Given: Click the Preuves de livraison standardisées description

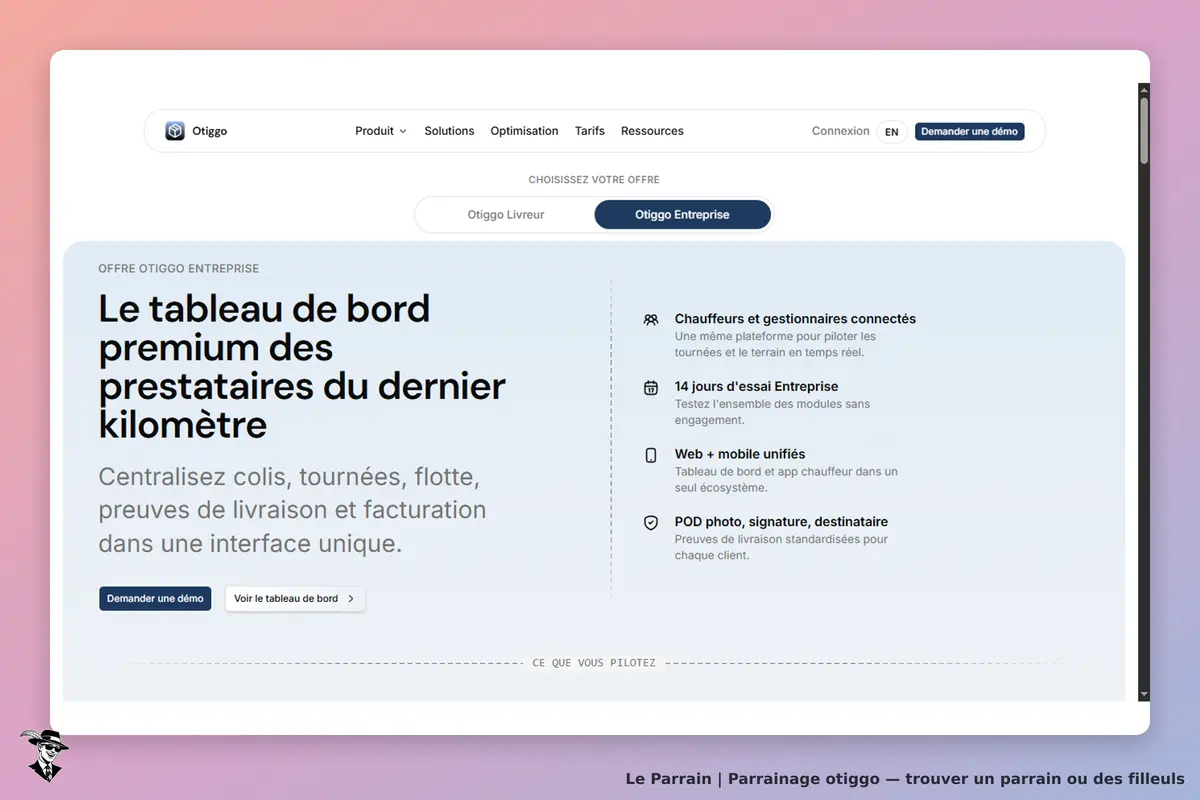Looking at the screenshot, I should pyautogui.click(x=781, y=547).
